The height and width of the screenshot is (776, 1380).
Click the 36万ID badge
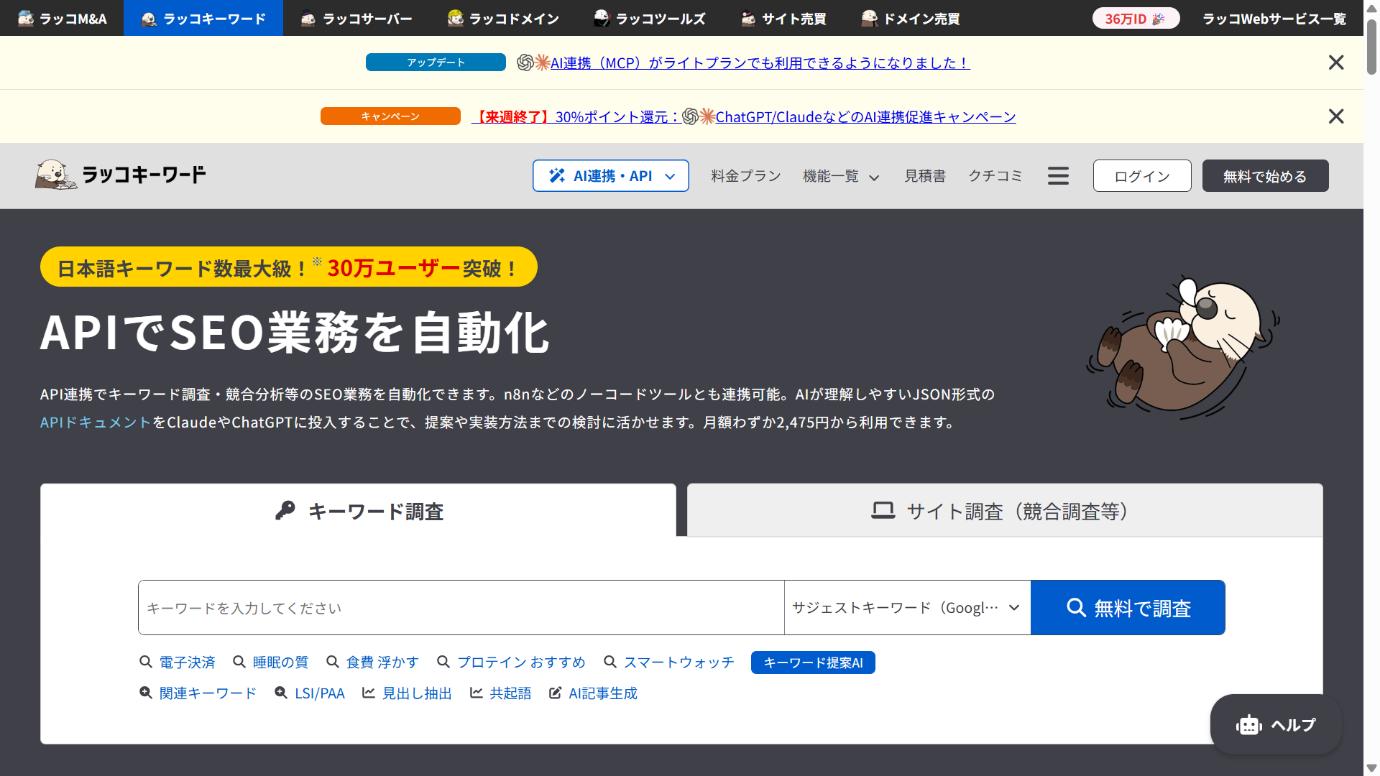tap(1135, 18)
